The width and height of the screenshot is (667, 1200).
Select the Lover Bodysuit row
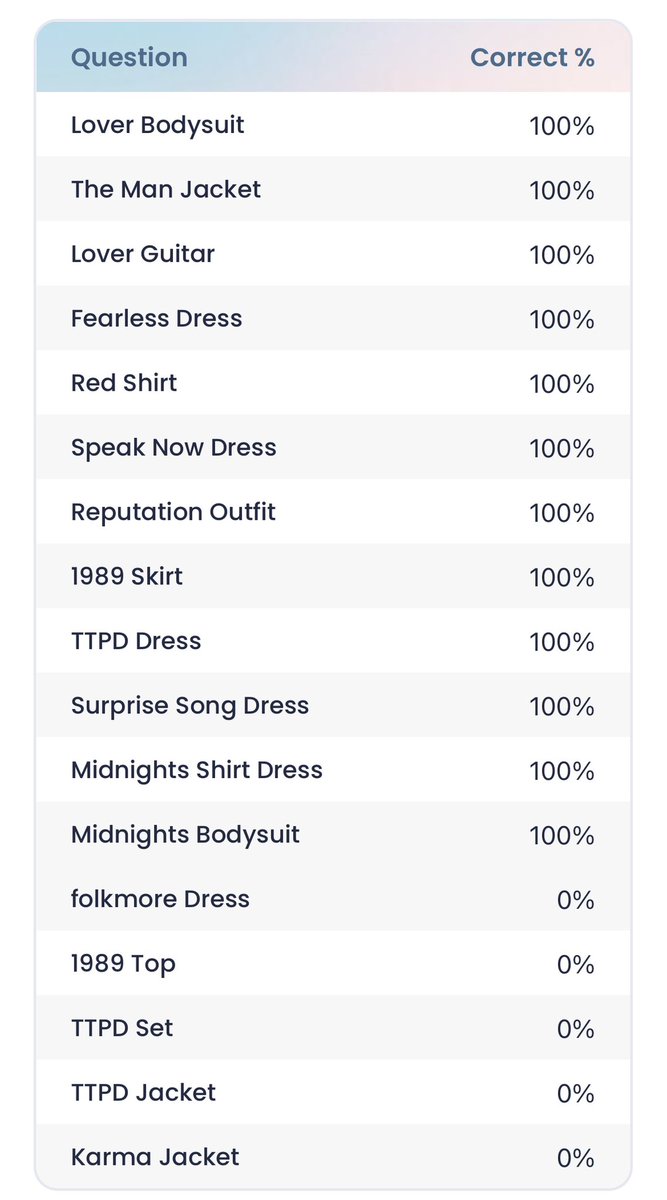coord(333,125)
